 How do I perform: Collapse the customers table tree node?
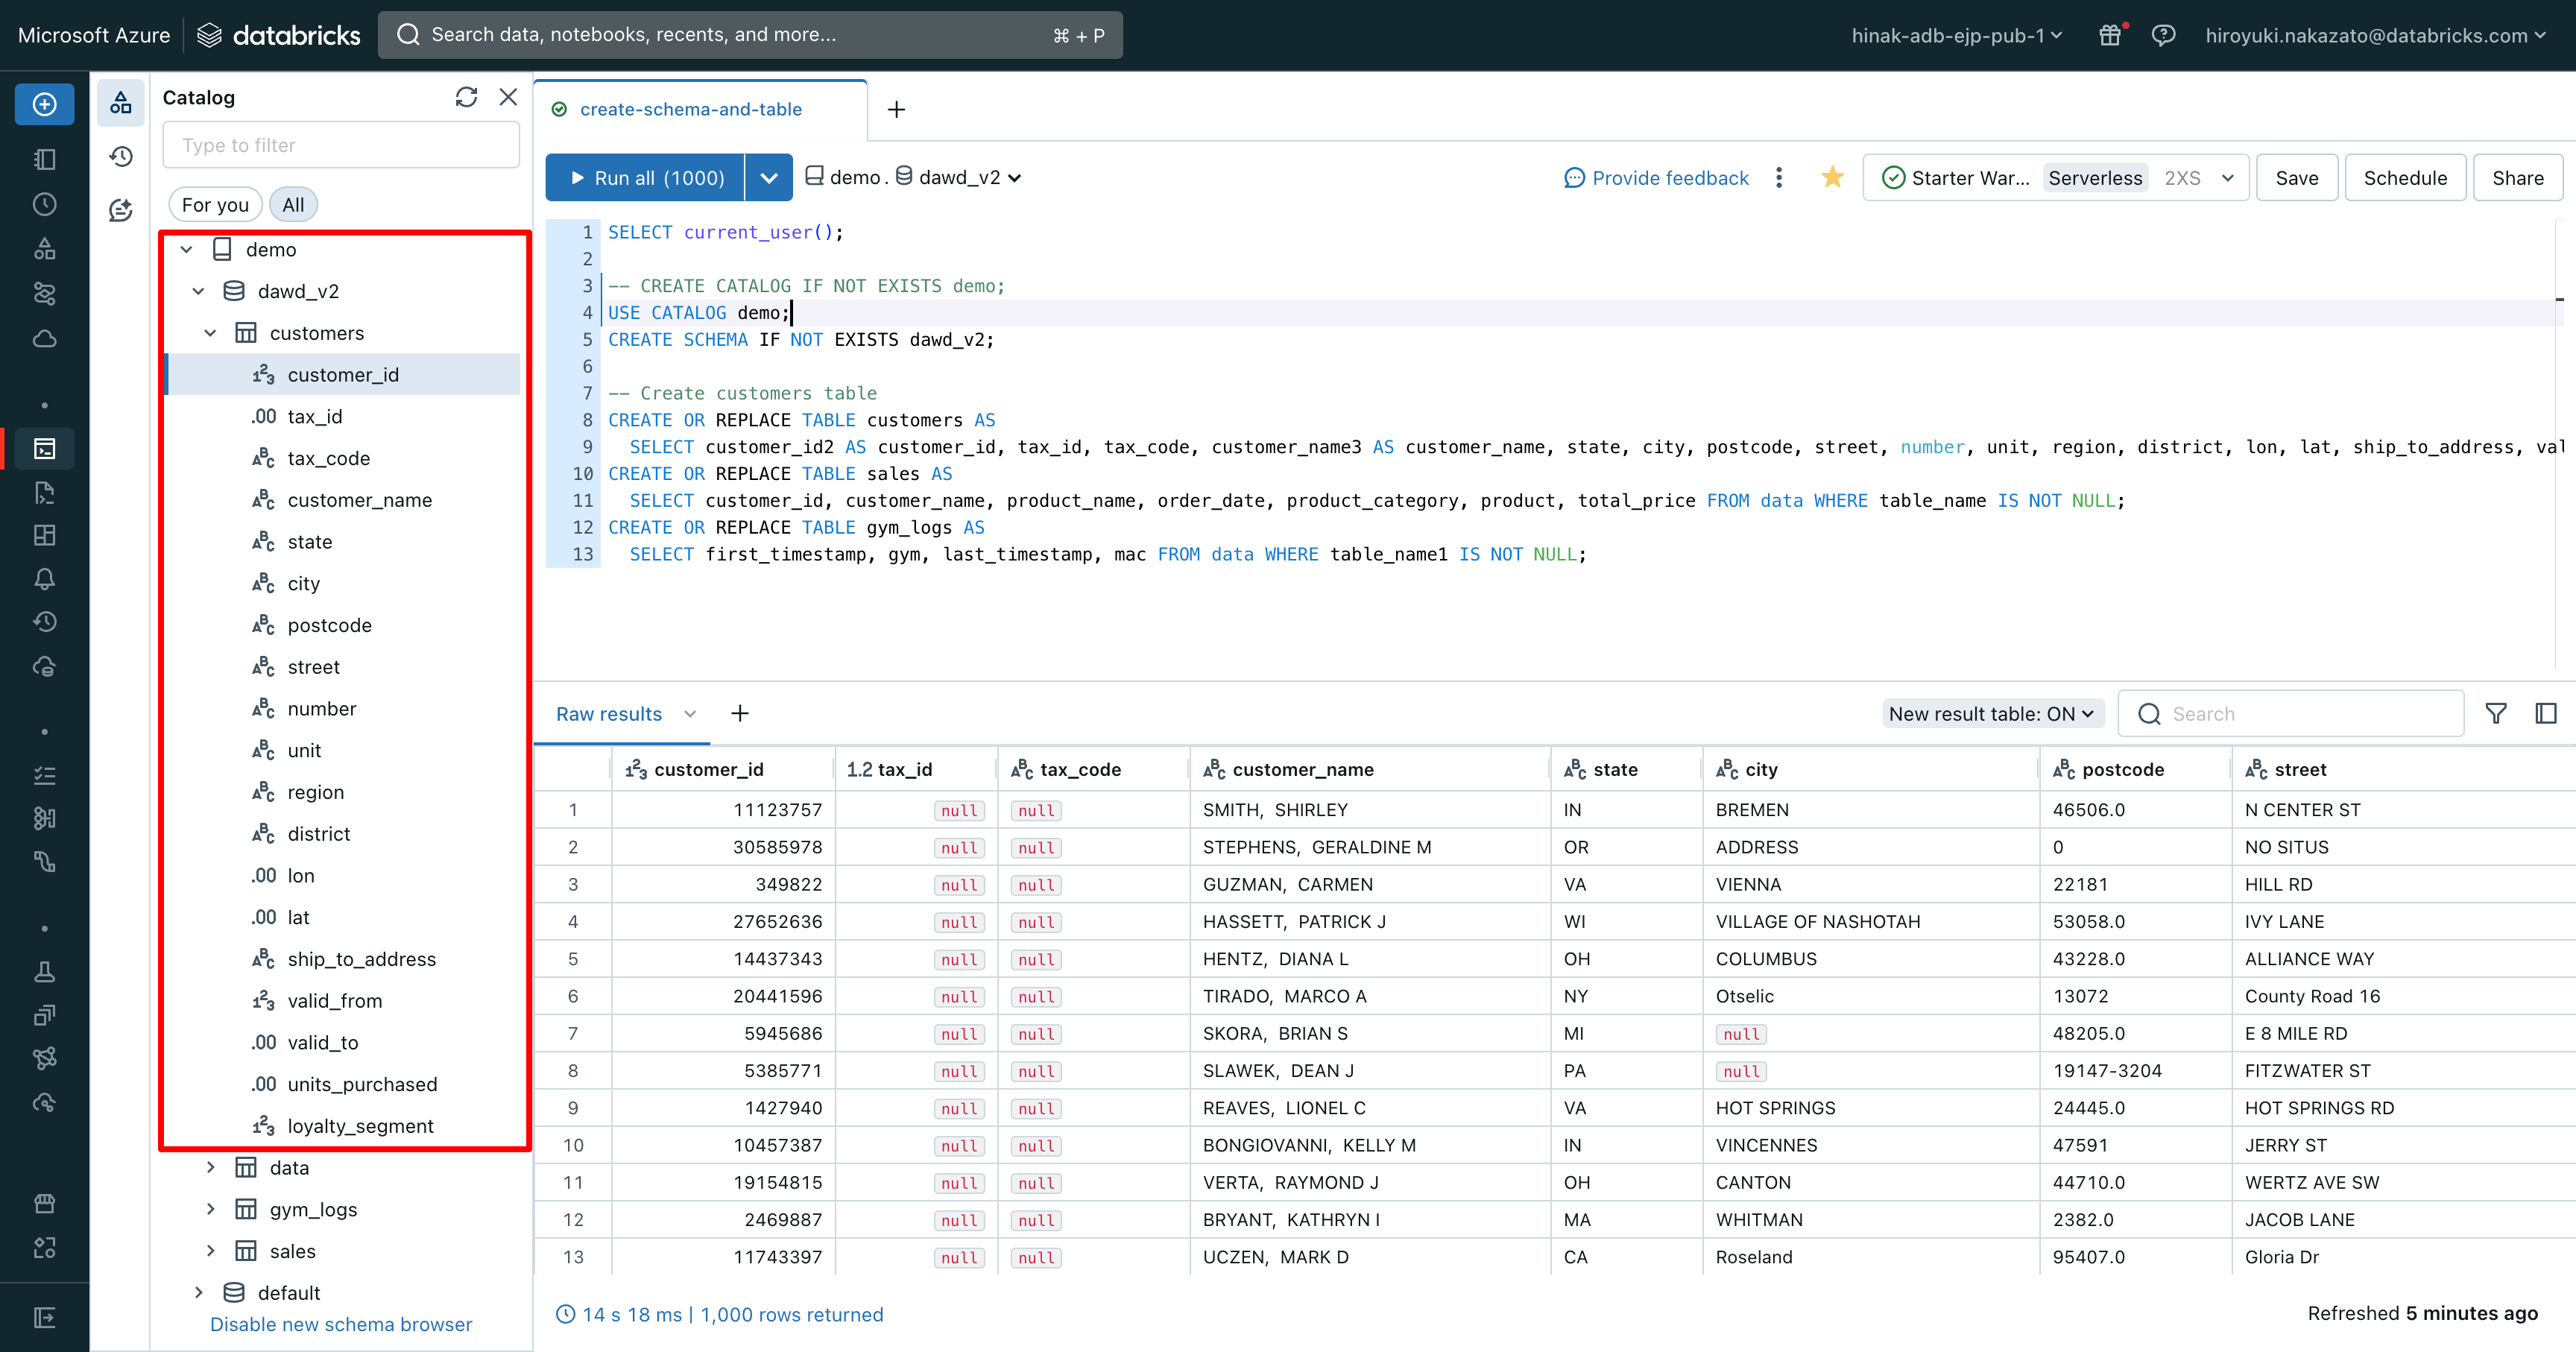click(210, 333)
